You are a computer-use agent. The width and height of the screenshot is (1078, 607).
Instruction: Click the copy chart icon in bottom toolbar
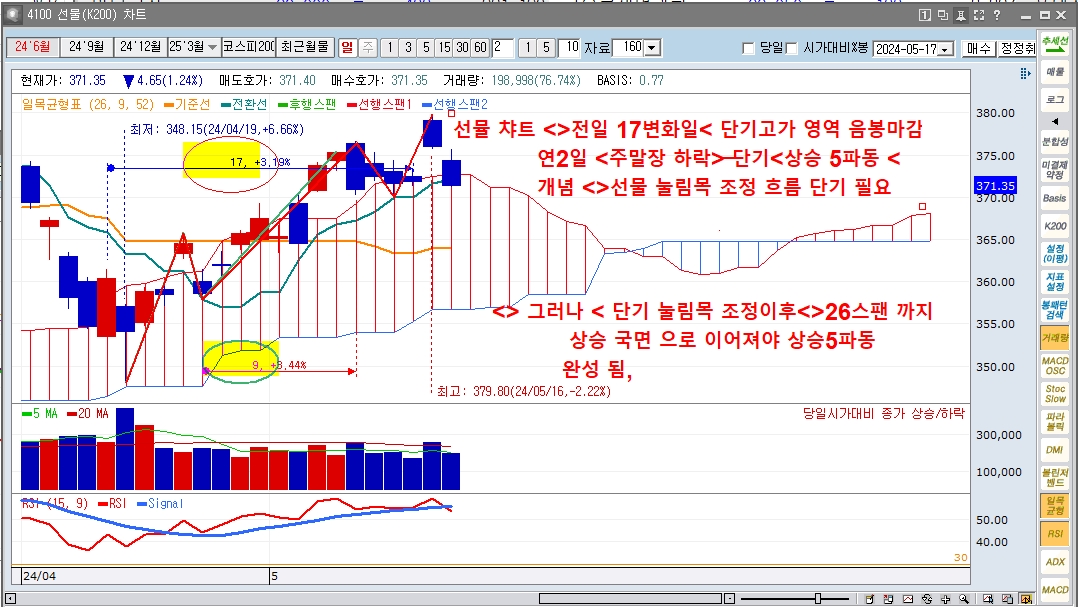(888, 599)
